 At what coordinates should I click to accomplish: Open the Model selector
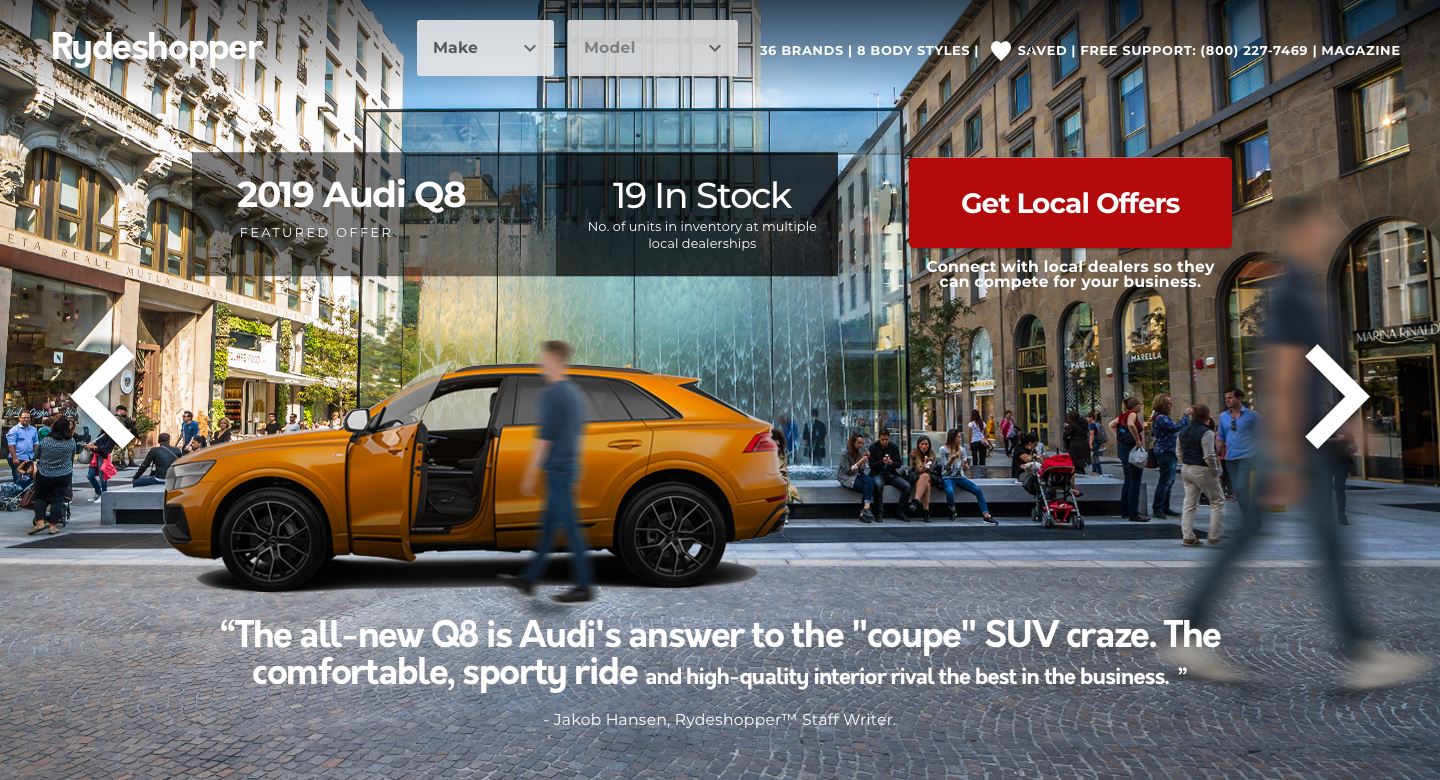click(652, 48)
